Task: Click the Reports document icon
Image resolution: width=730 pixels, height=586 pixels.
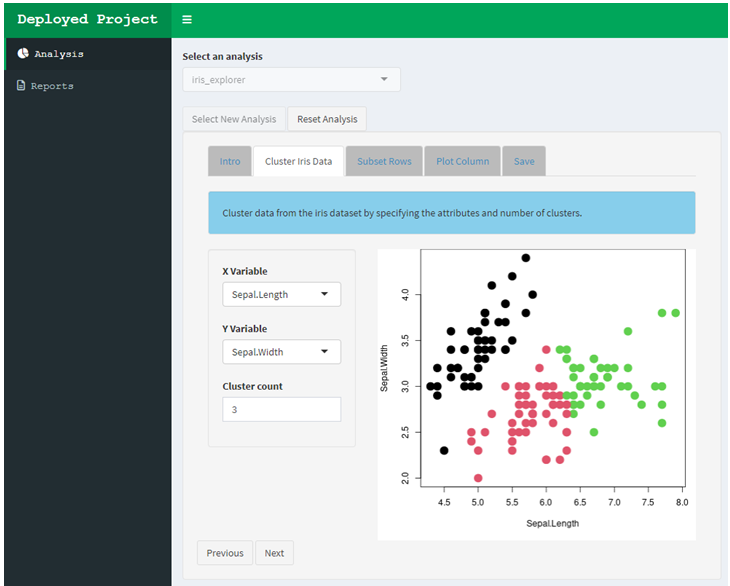Action: pos(22,86)
